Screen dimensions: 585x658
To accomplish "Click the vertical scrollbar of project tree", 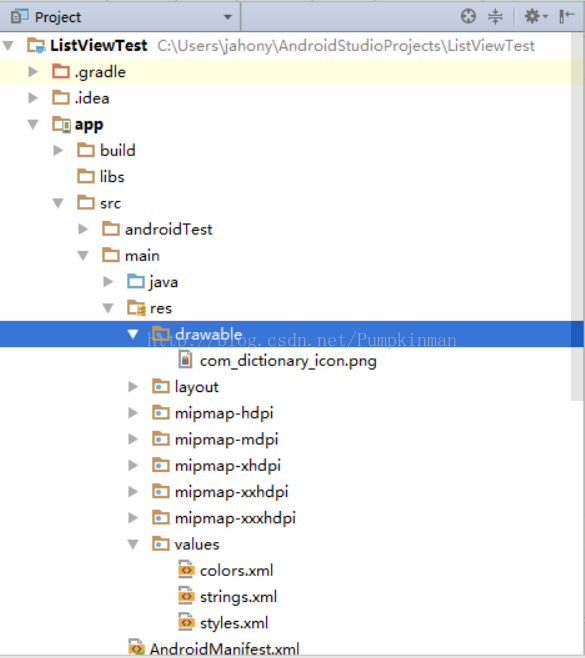I will (577, 216).
